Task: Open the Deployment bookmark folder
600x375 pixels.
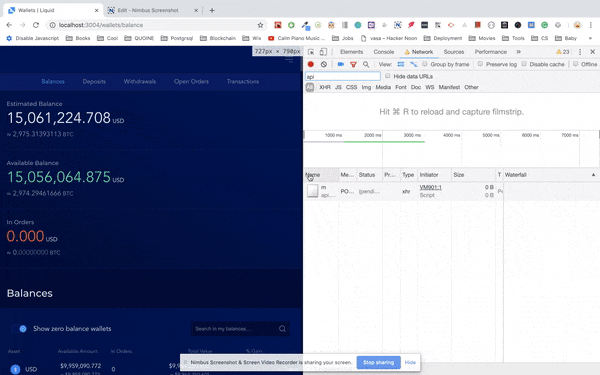Action: 444,38
